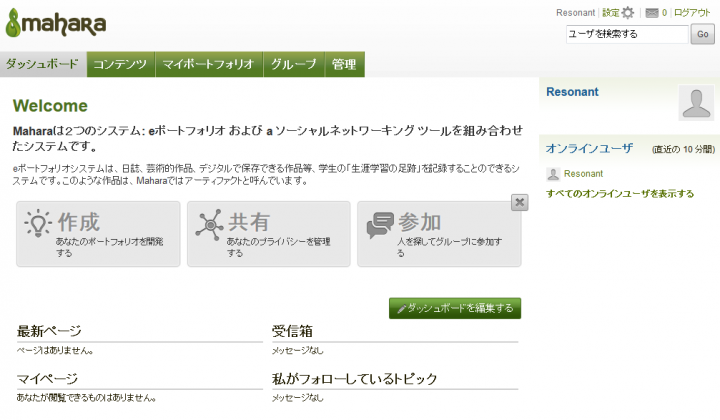Click the lightbulb icon in 作成 box
The height and width of the screenshot is (420, 720).
[x=38, y=223]
